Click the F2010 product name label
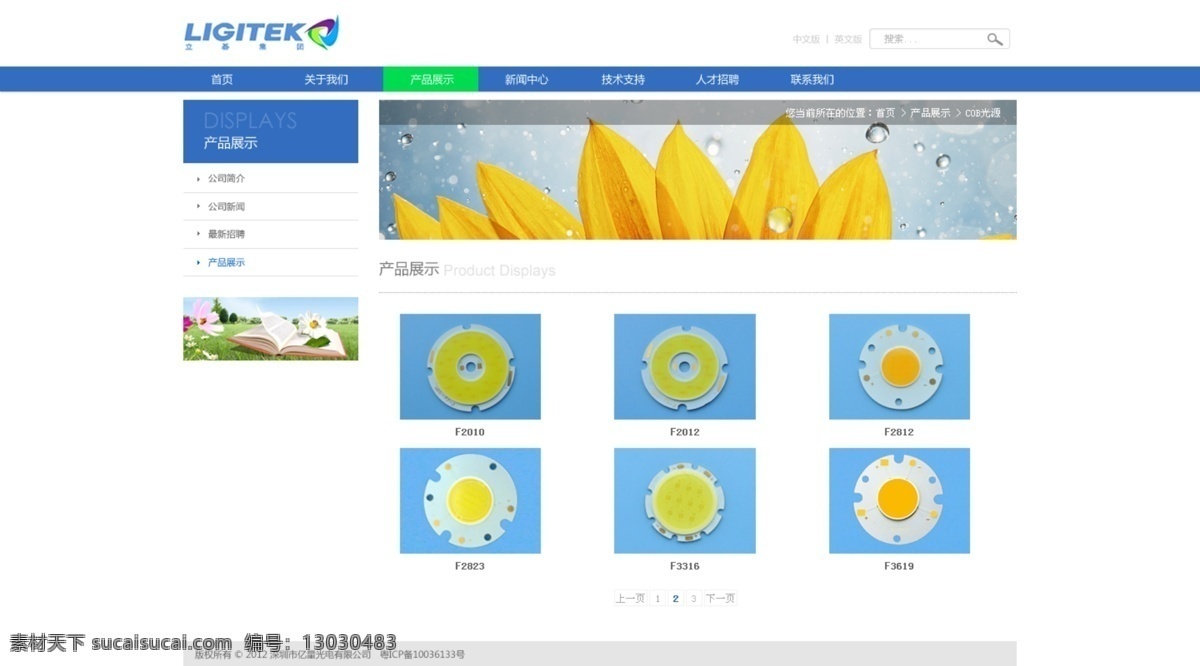 point(470,432)
